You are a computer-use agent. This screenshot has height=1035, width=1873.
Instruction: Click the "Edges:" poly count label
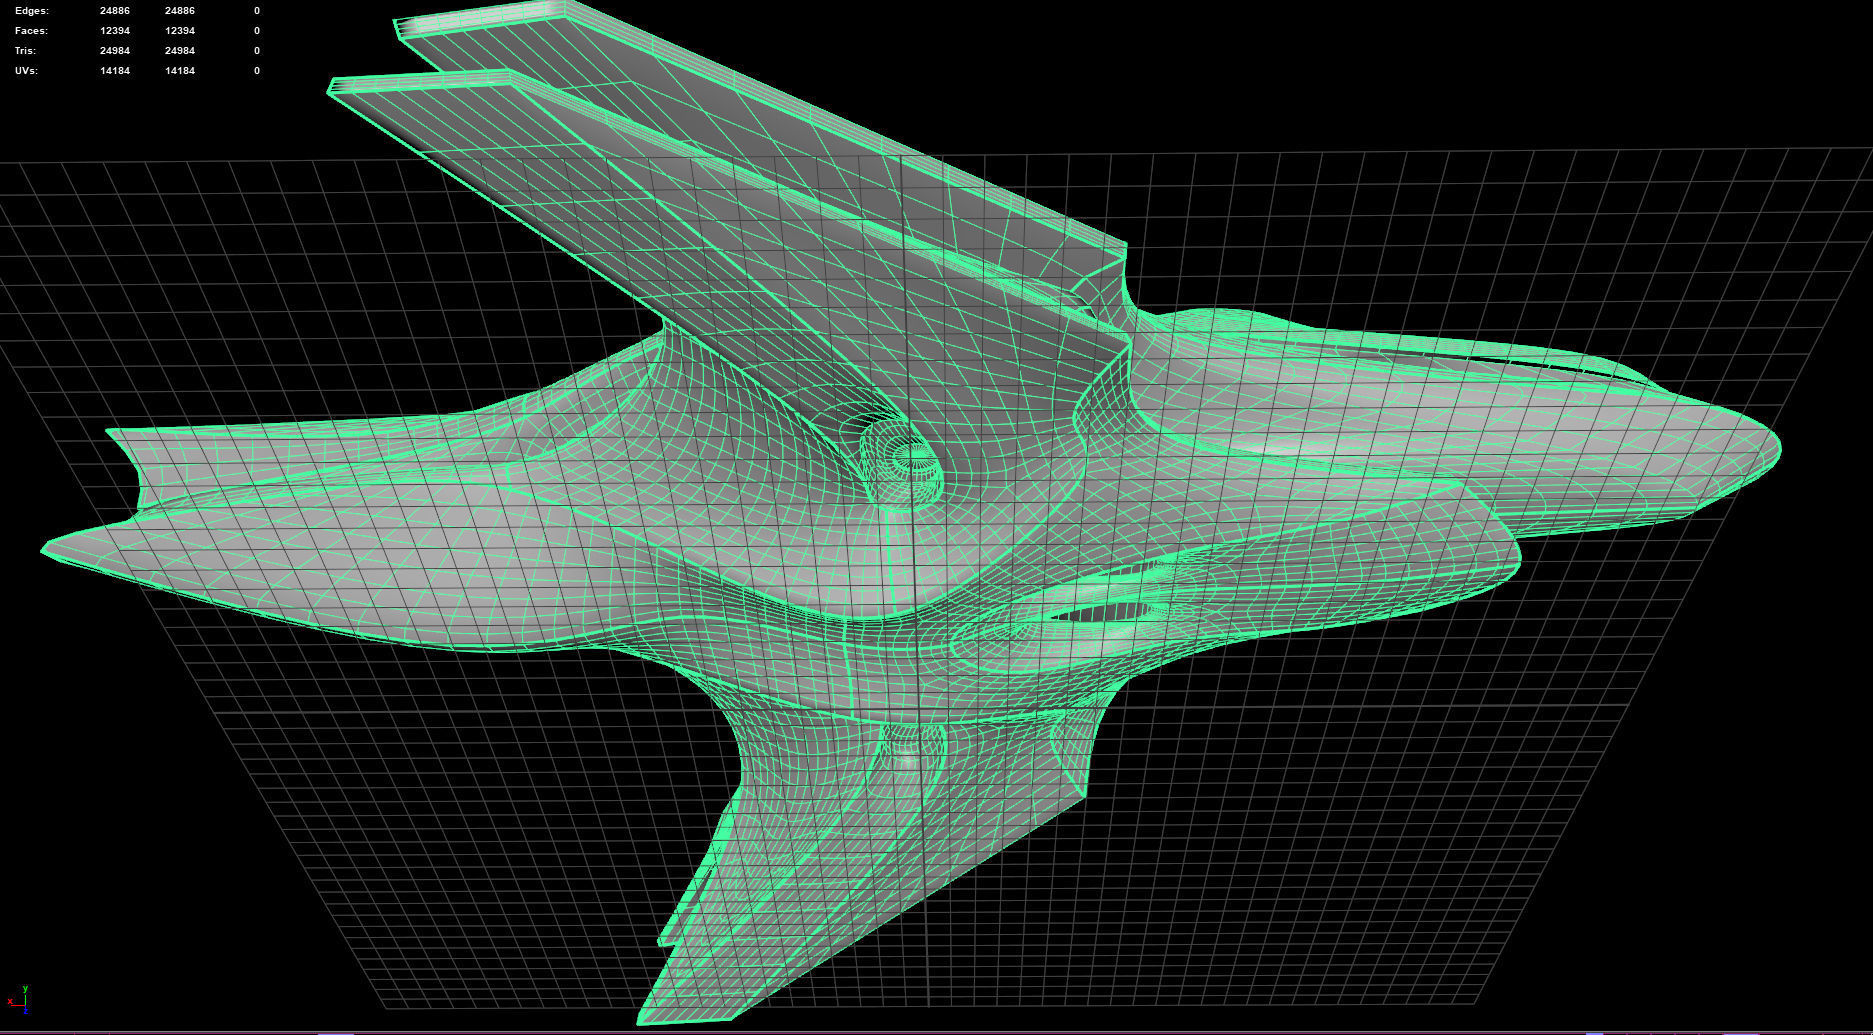pos(31,11)
